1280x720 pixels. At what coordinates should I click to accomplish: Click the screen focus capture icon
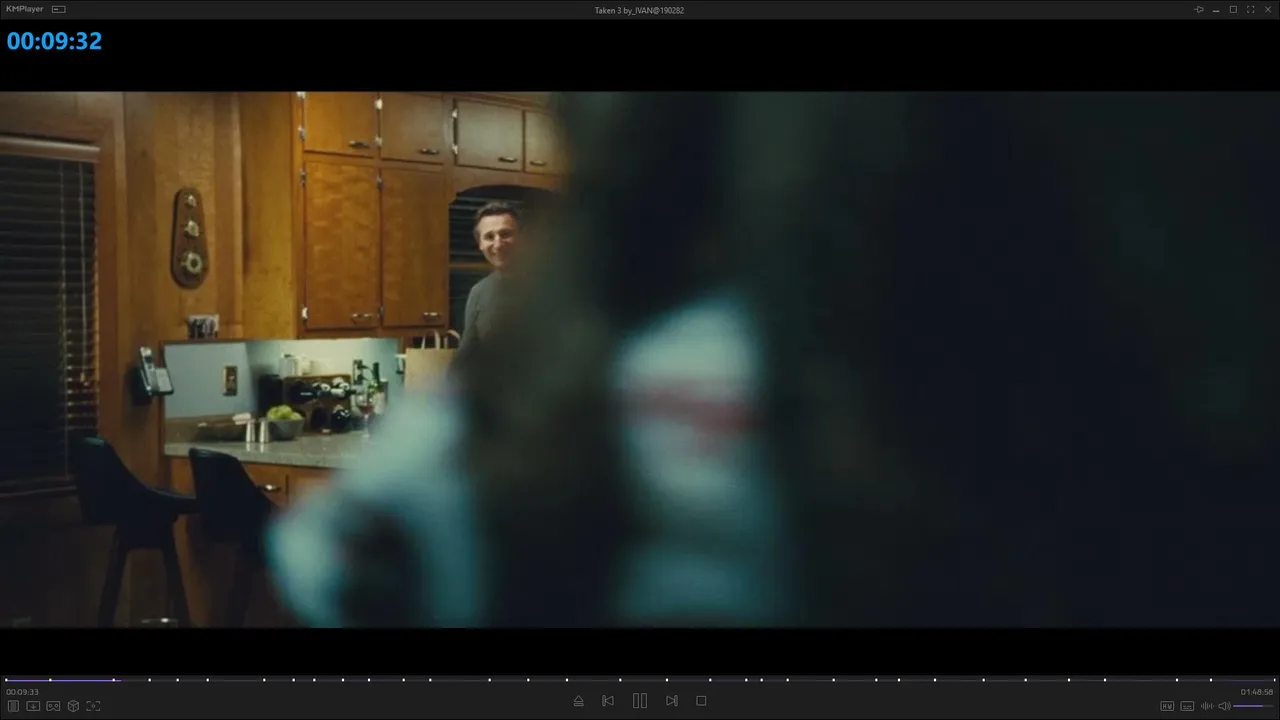coord(93,706)
